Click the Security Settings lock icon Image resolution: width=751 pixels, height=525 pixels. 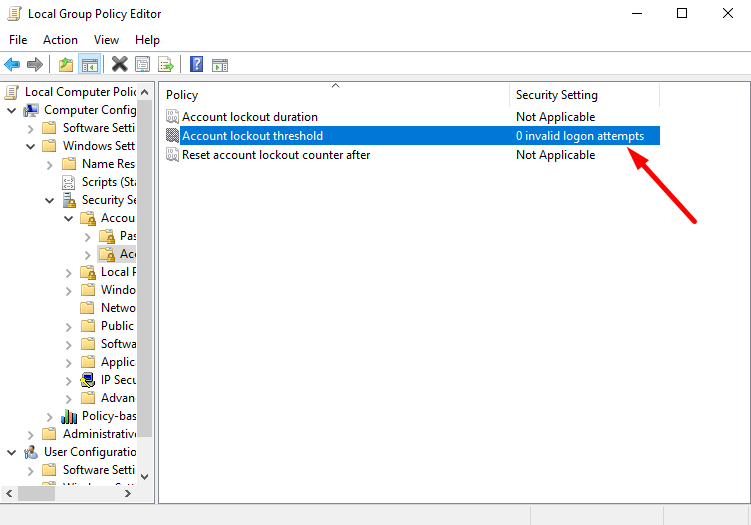69,200
